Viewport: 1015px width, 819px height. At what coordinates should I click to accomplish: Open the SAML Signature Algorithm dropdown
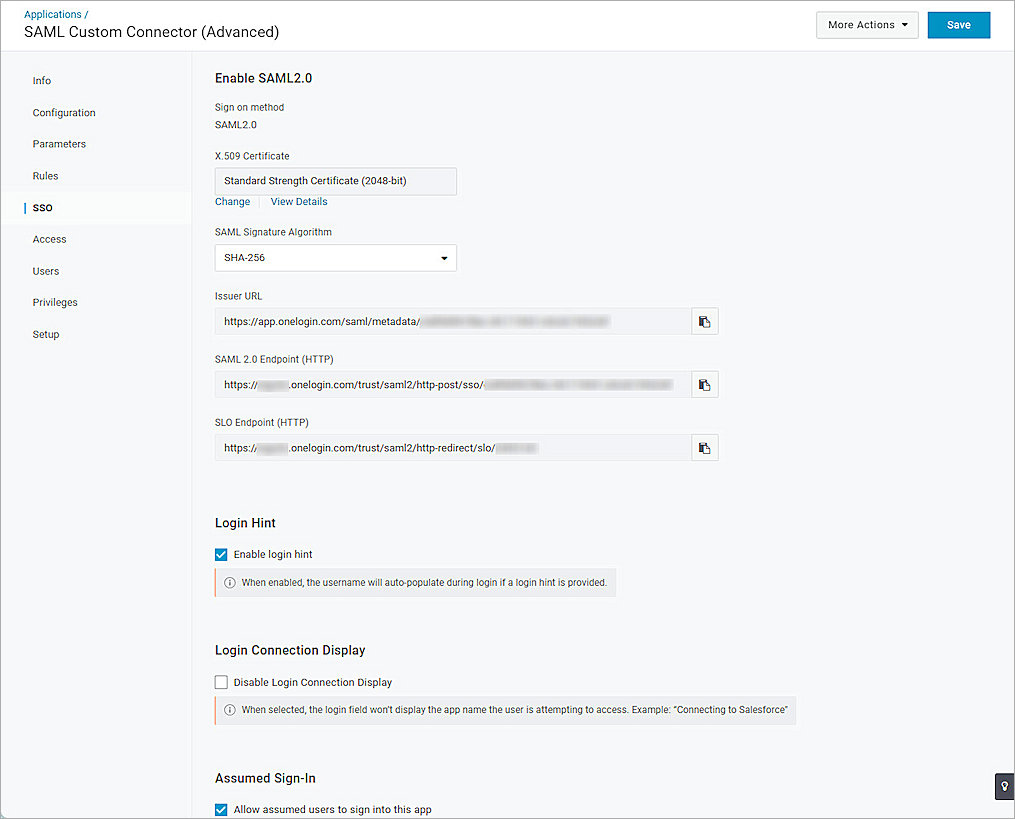tap(335, 257)
